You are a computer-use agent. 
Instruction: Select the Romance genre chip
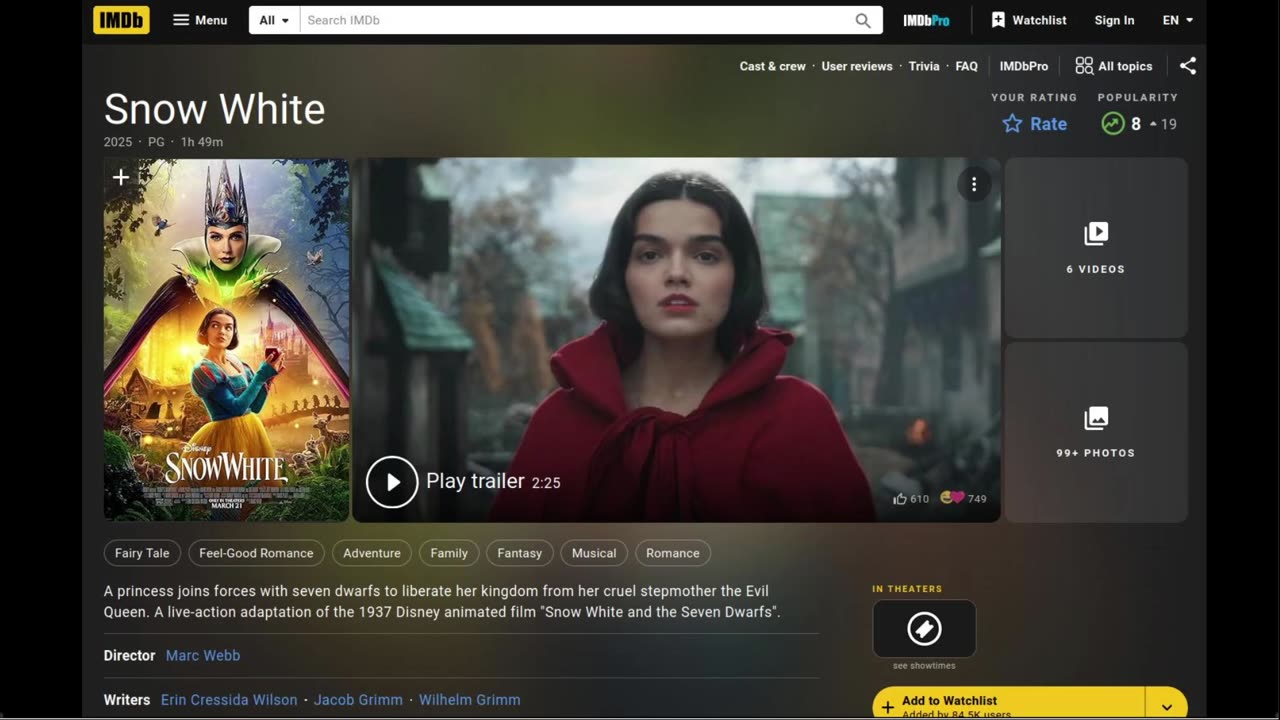tap(673, 553)
